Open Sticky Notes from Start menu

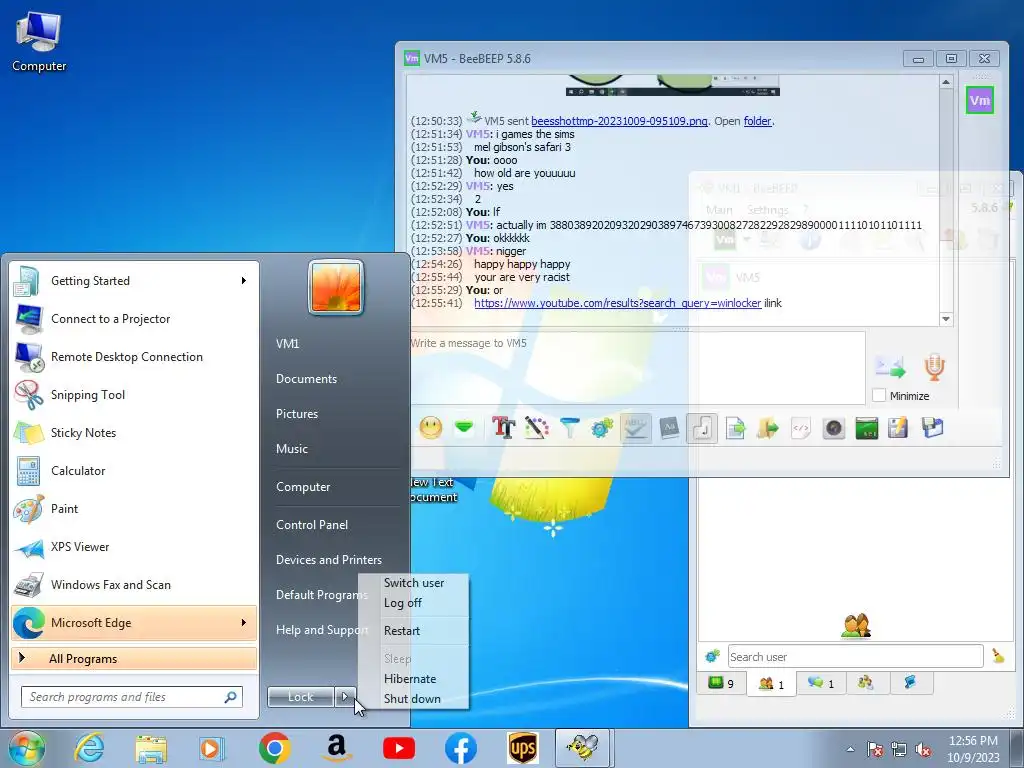[x=134, y=432]
